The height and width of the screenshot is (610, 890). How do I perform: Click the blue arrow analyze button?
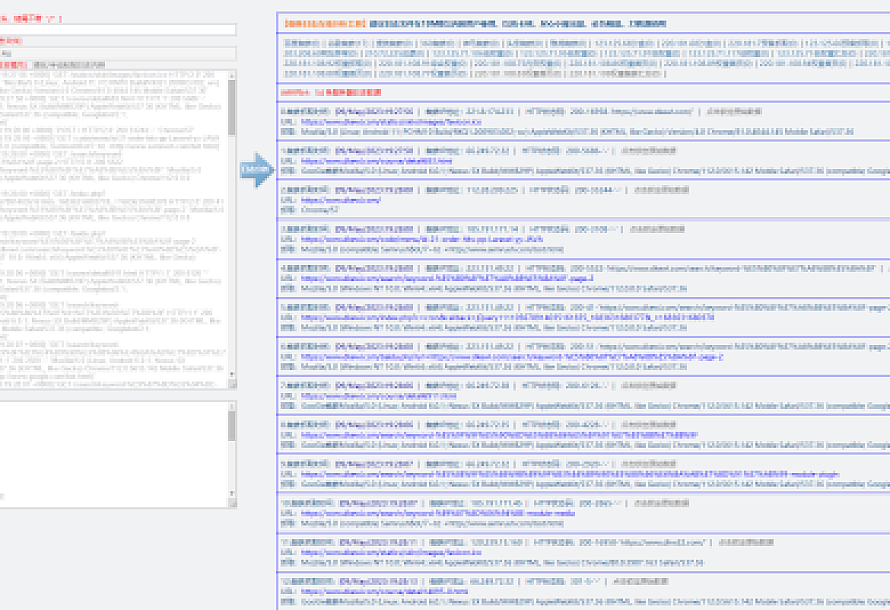point(258,170)
